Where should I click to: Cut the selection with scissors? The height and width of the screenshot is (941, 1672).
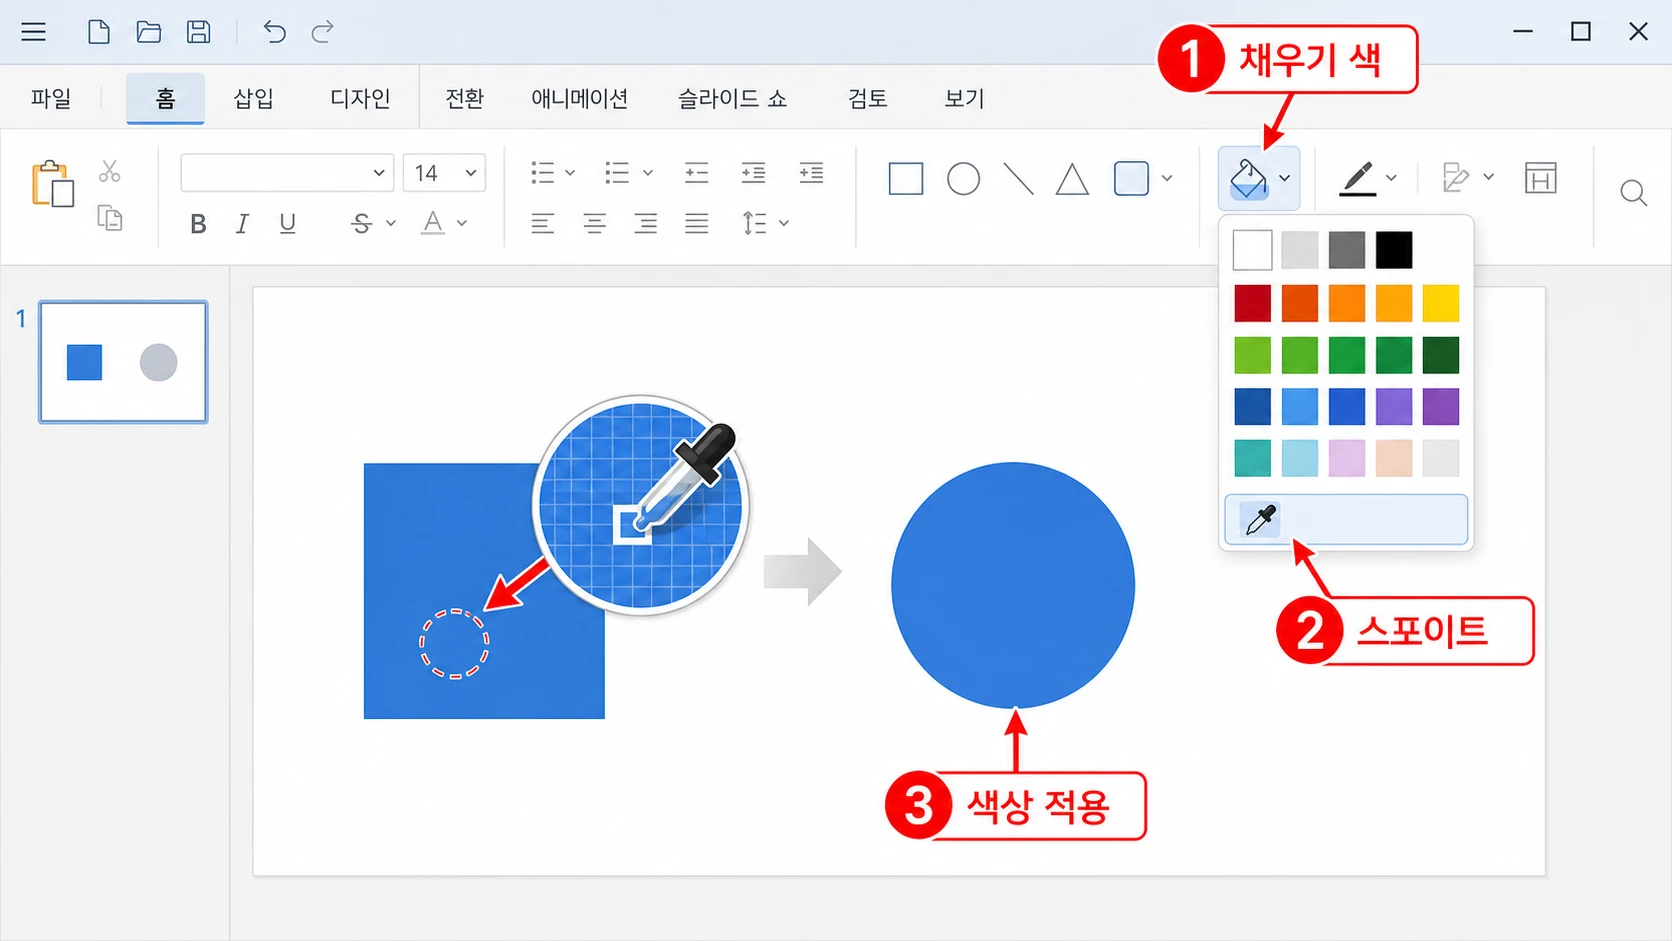point(110,171)
